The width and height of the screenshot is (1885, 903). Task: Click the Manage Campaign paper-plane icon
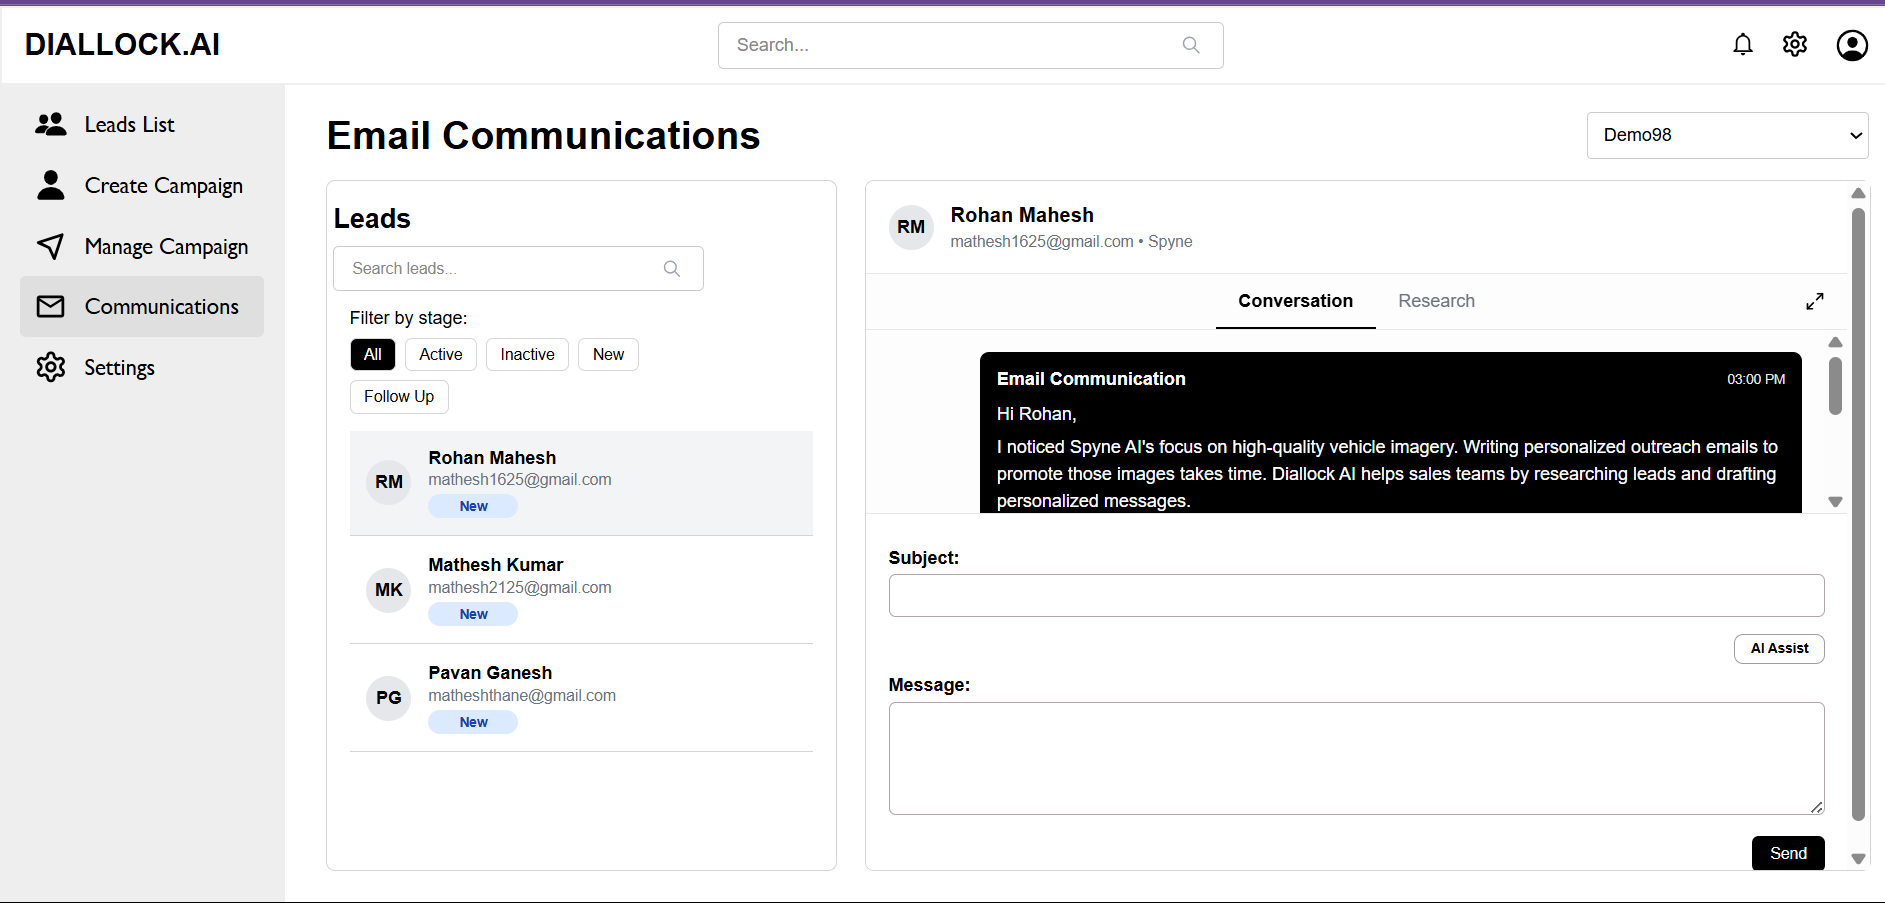point(51,246)
